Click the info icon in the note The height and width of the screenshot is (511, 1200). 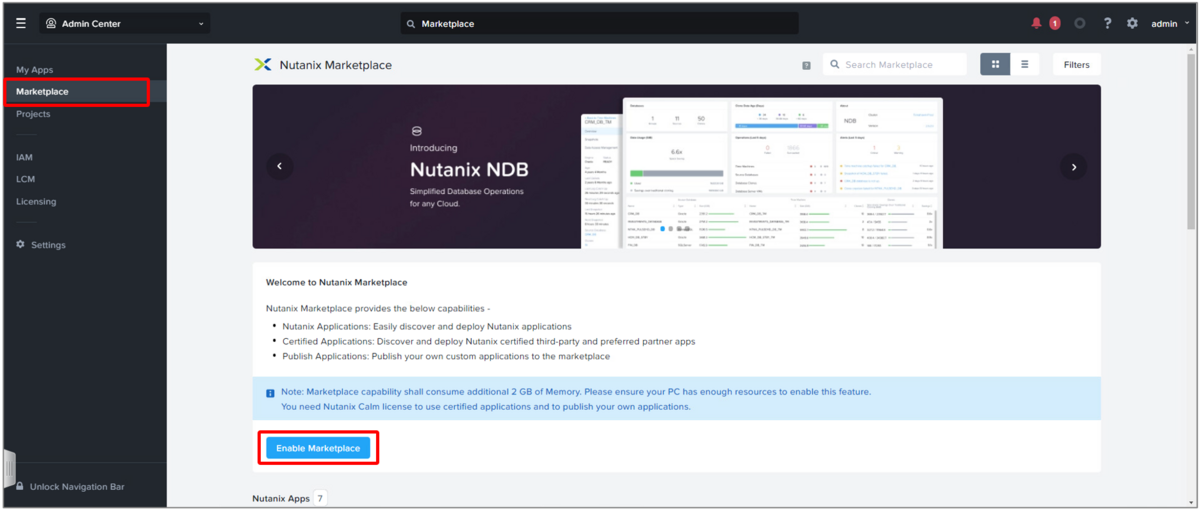270,393
